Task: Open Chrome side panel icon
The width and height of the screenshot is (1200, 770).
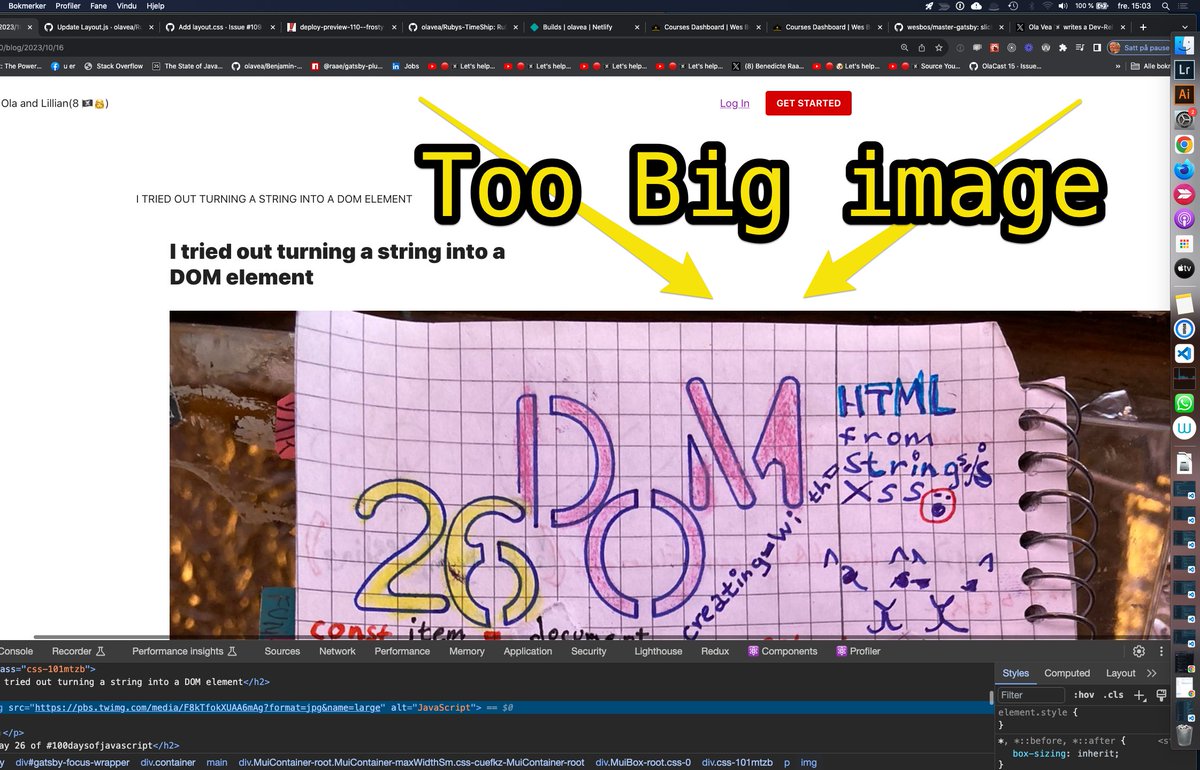Action: (x=1096, y=47)
